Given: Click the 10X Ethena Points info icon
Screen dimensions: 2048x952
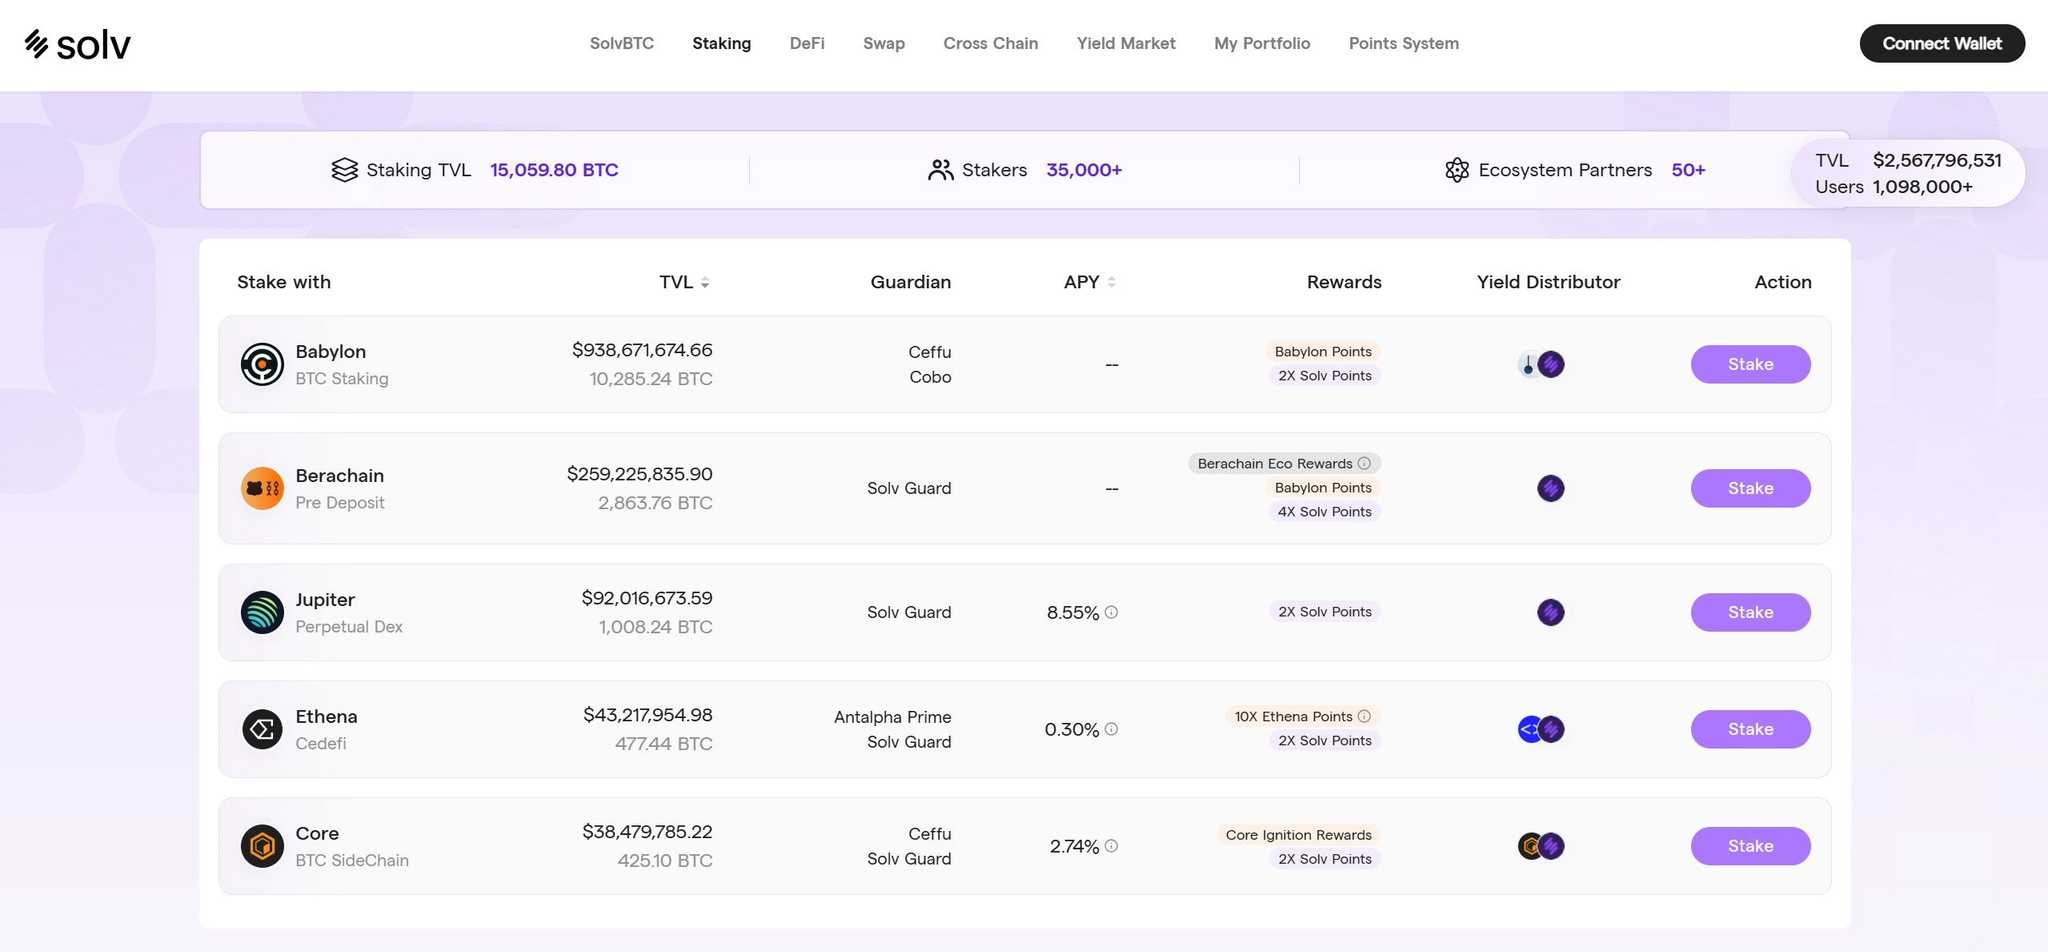Looking at the screenshot, I should [x=1364, y=716].
